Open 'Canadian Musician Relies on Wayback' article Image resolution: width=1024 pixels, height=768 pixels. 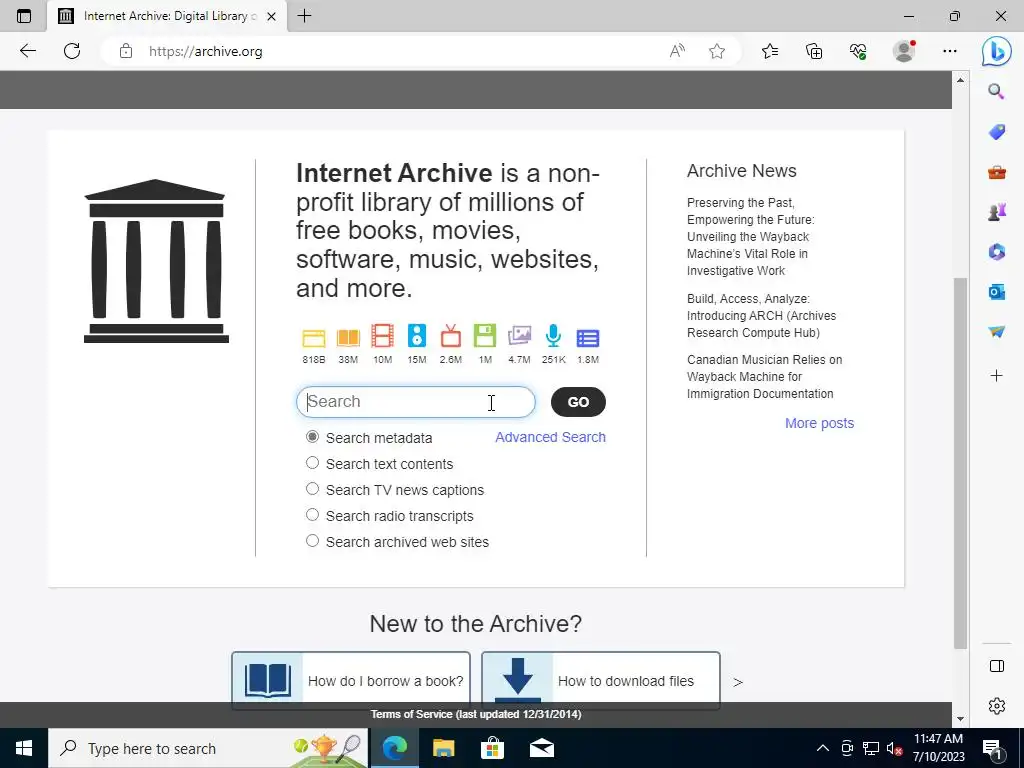[x=764, y=377]
